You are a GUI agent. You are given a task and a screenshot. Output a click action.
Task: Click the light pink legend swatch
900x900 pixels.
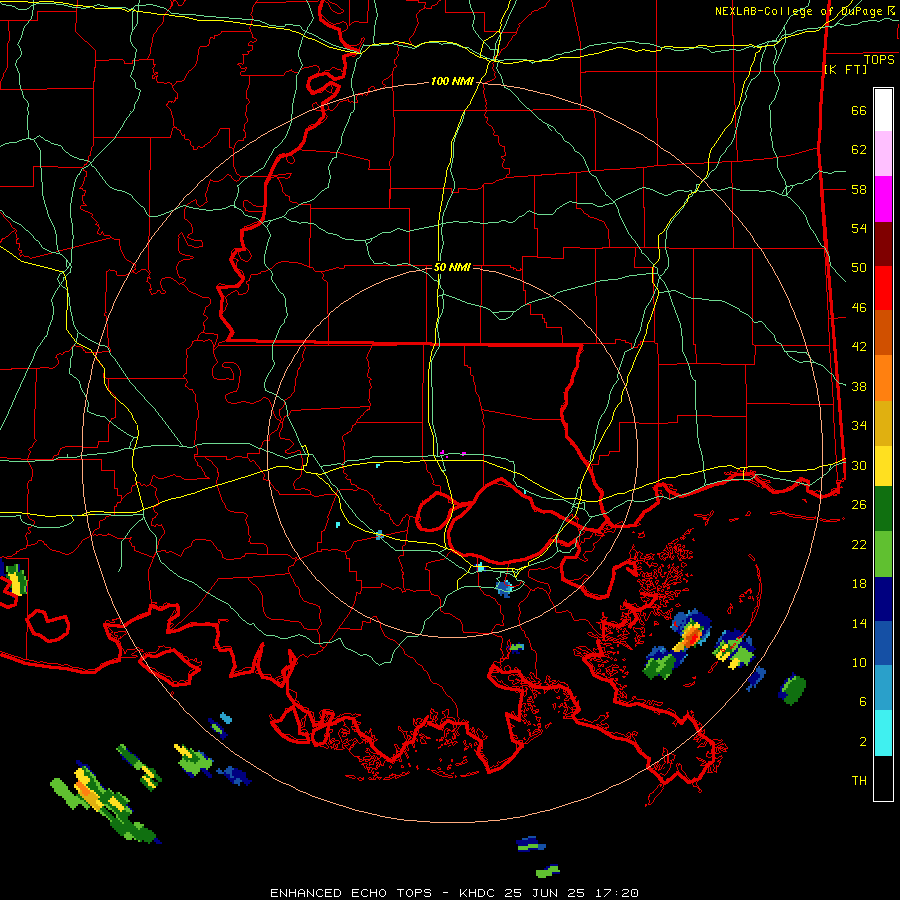click(x=883, y=153)
